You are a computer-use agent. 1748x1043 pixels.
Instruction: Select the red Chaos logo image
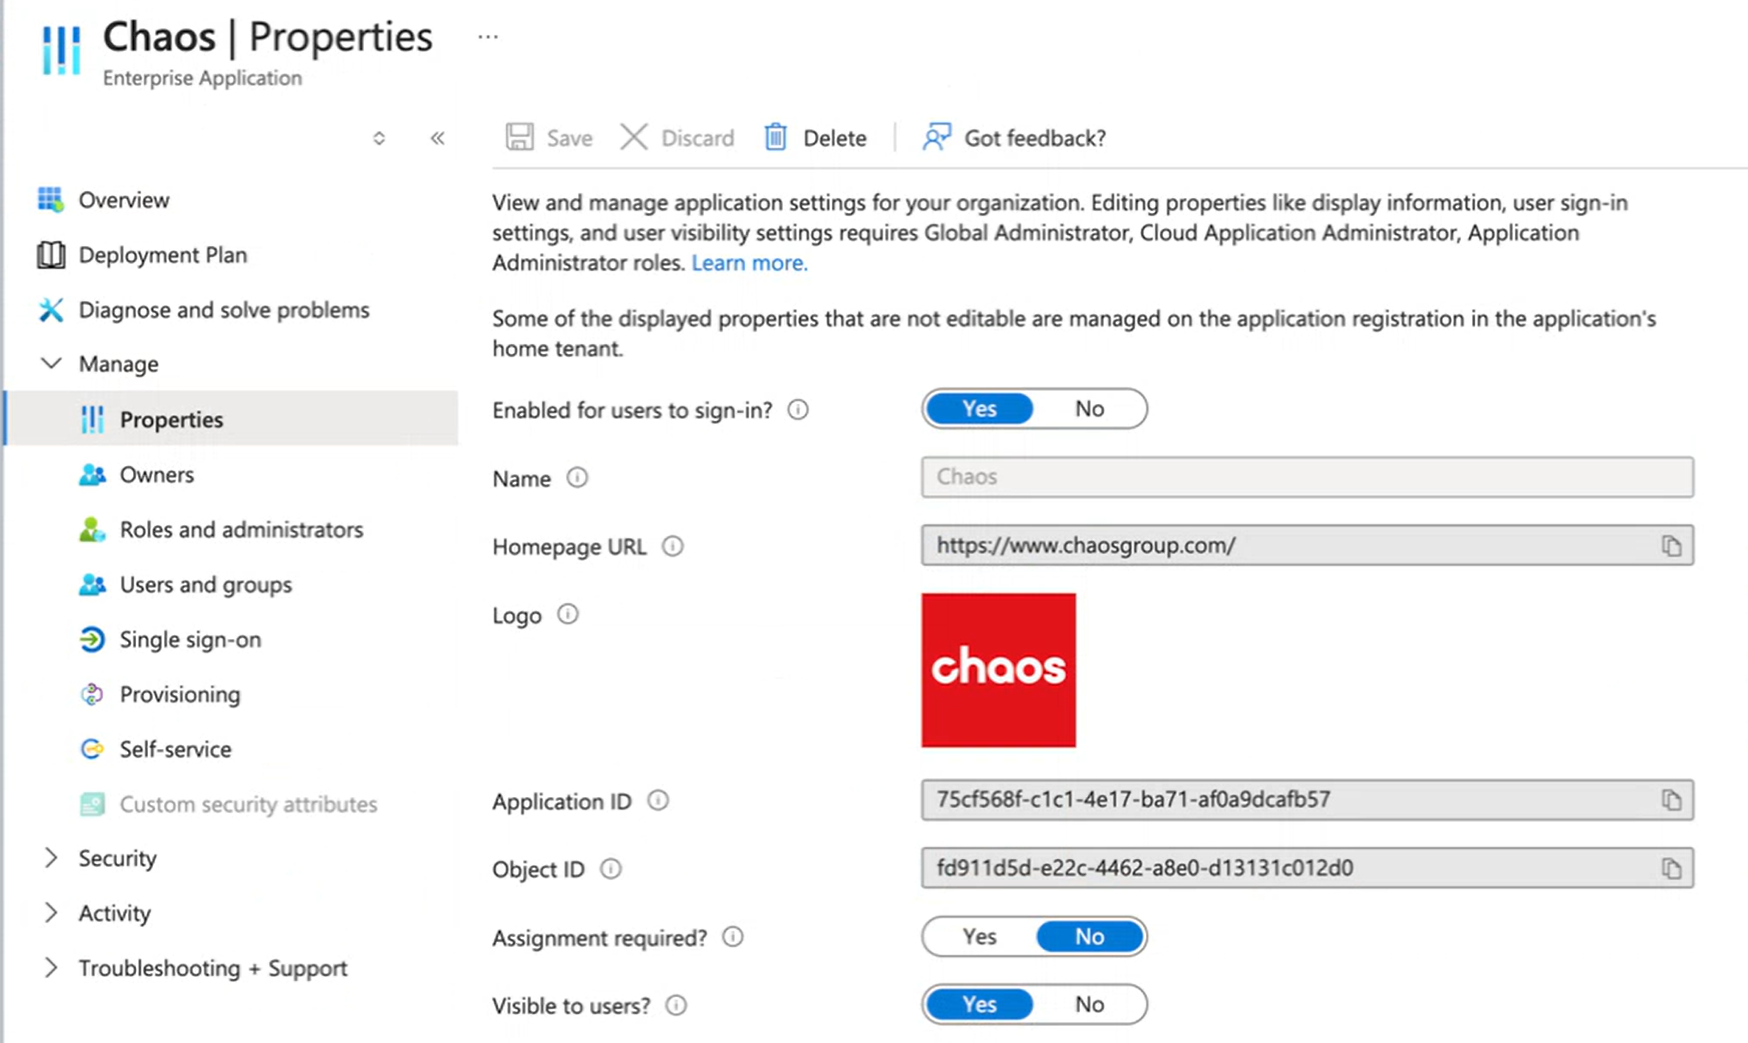998,670
